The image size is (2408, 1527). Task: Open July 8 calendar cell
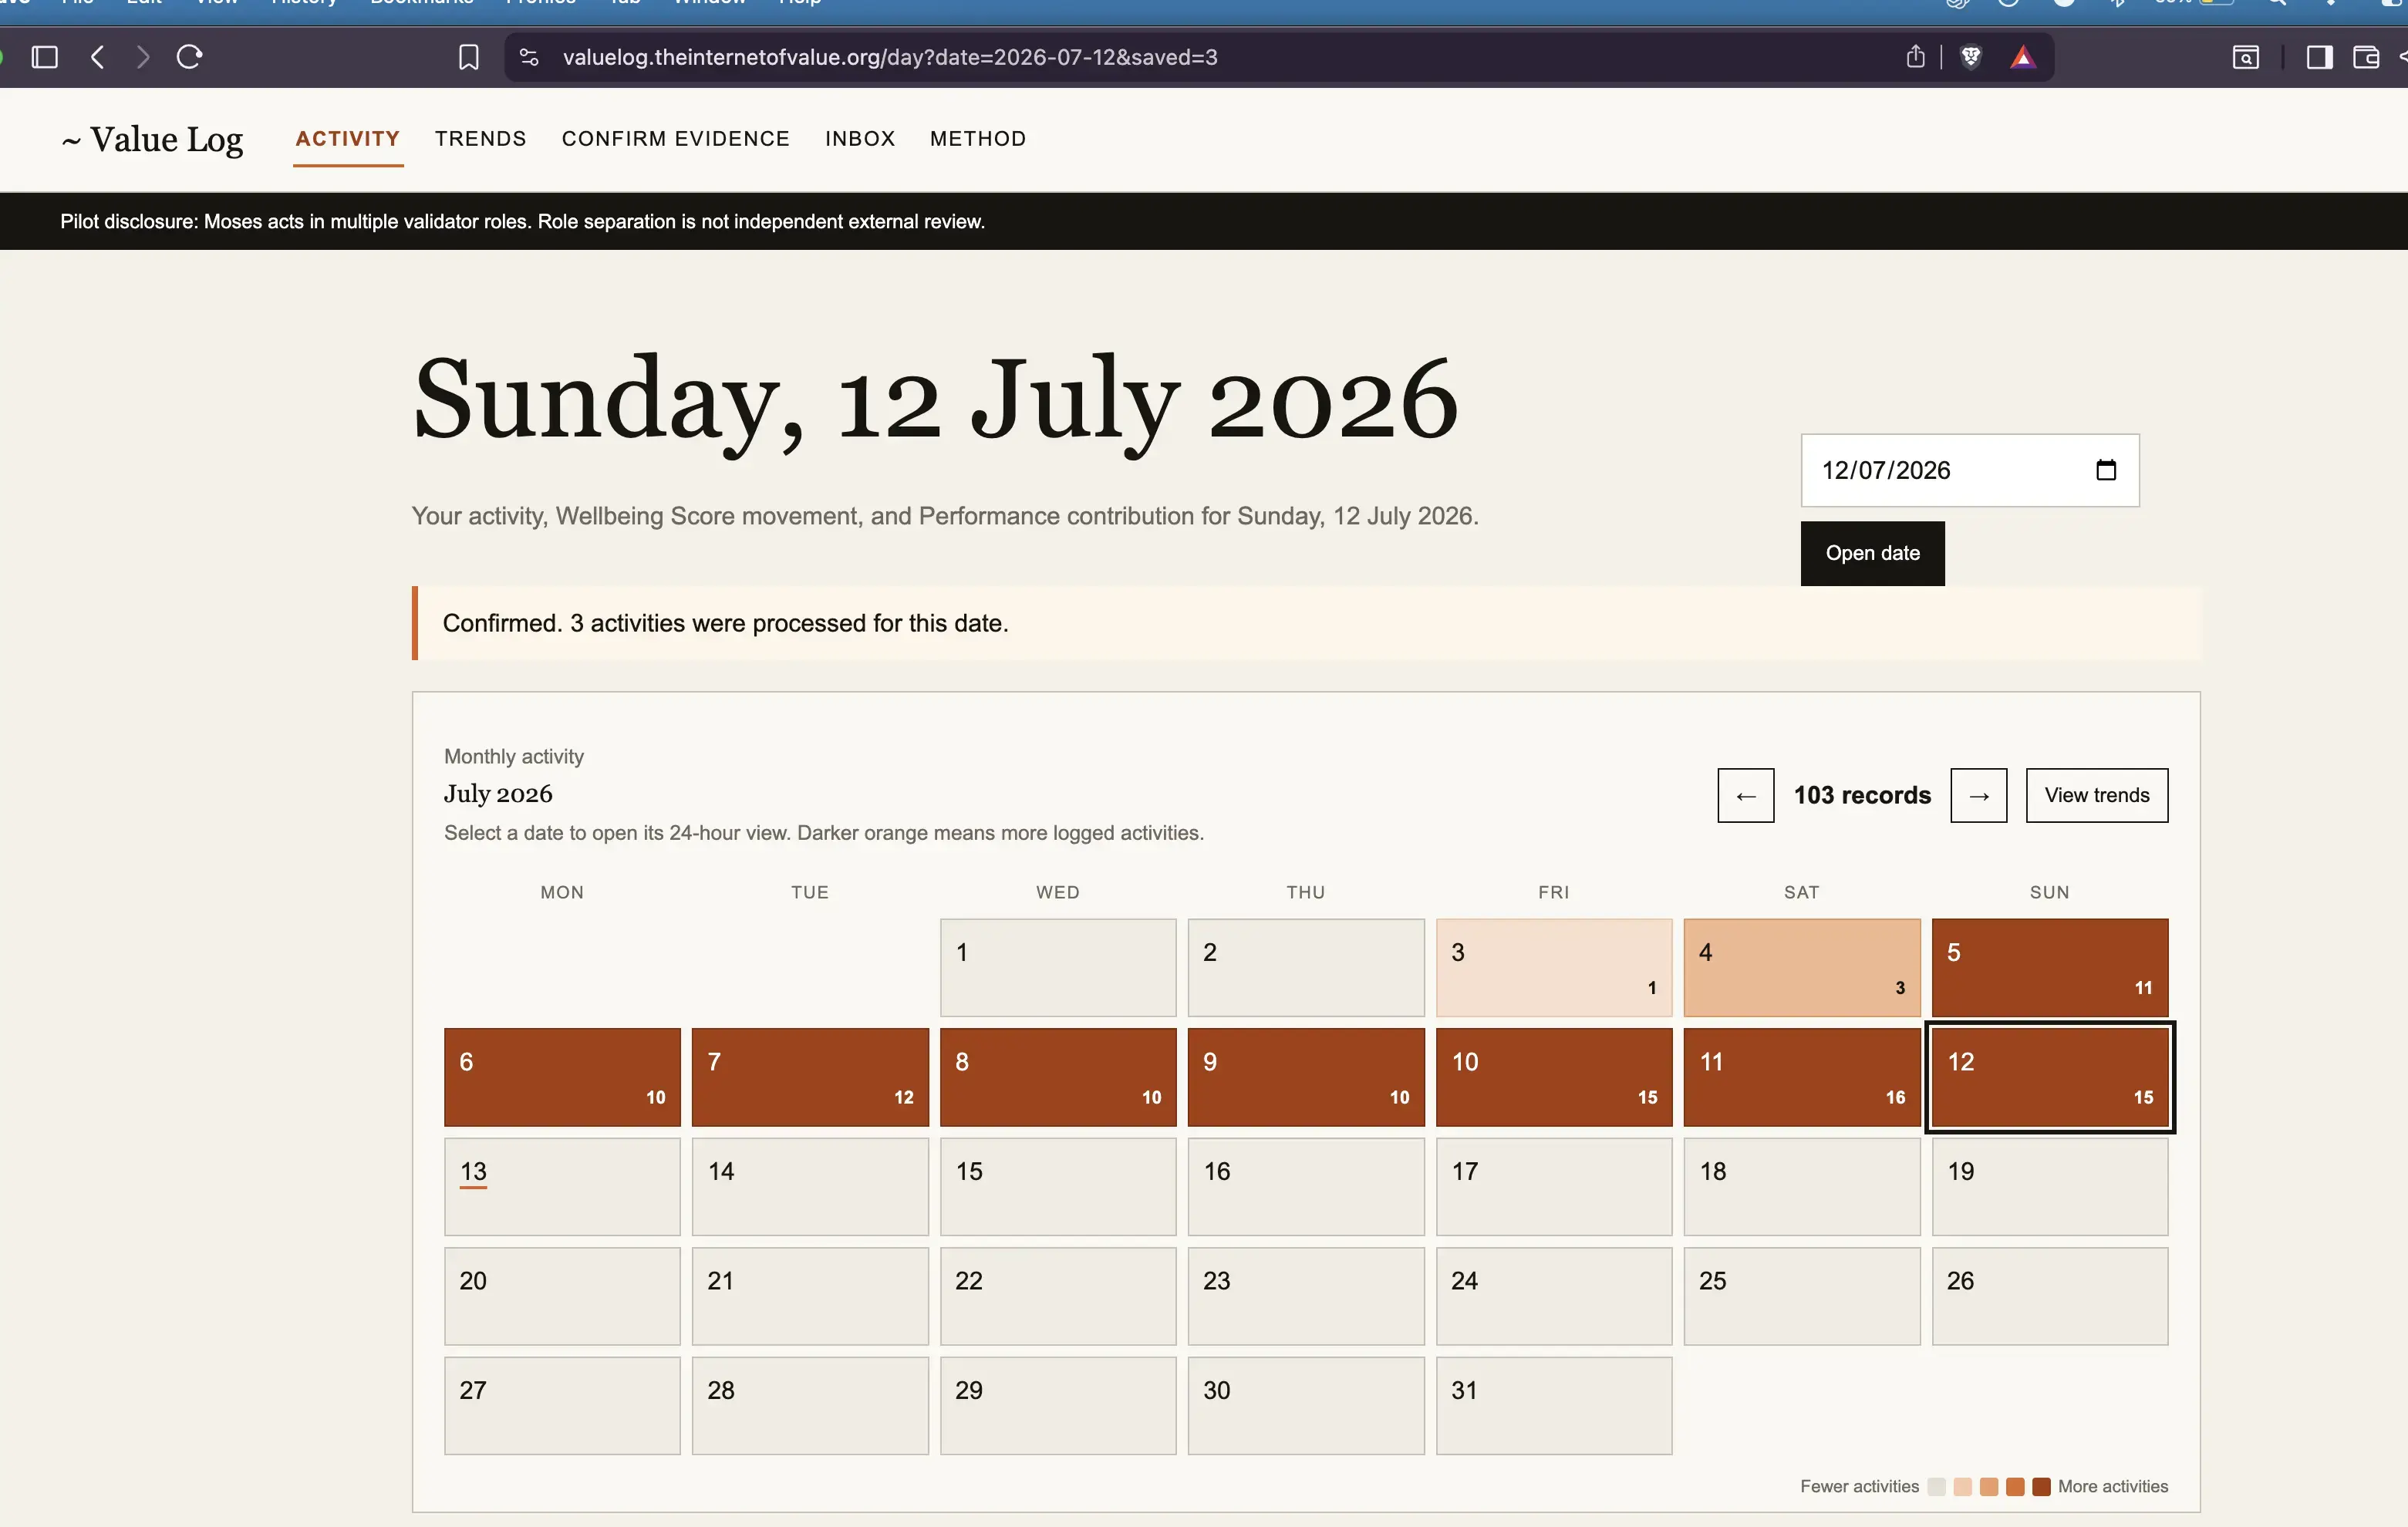(x=1058, y=1077)
